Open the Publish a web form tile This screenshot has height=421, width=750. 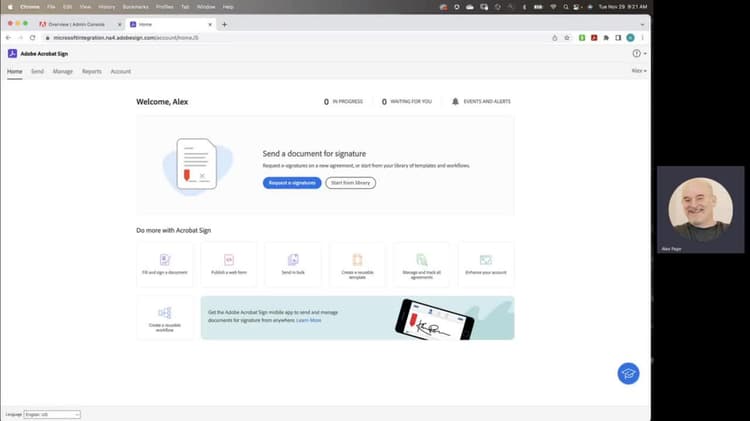click(x=229, y=265)
